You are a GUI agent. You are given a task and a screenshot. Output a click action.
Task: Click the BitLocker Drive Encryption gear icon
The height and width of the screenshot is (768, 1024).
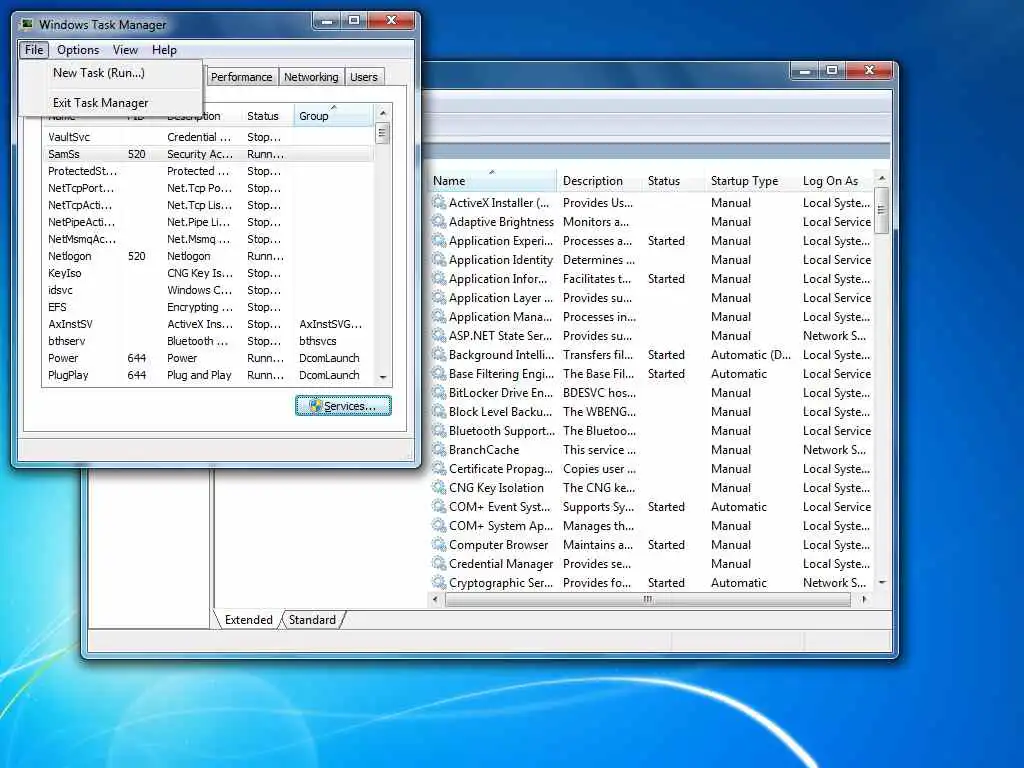click(x=439, y=392)
